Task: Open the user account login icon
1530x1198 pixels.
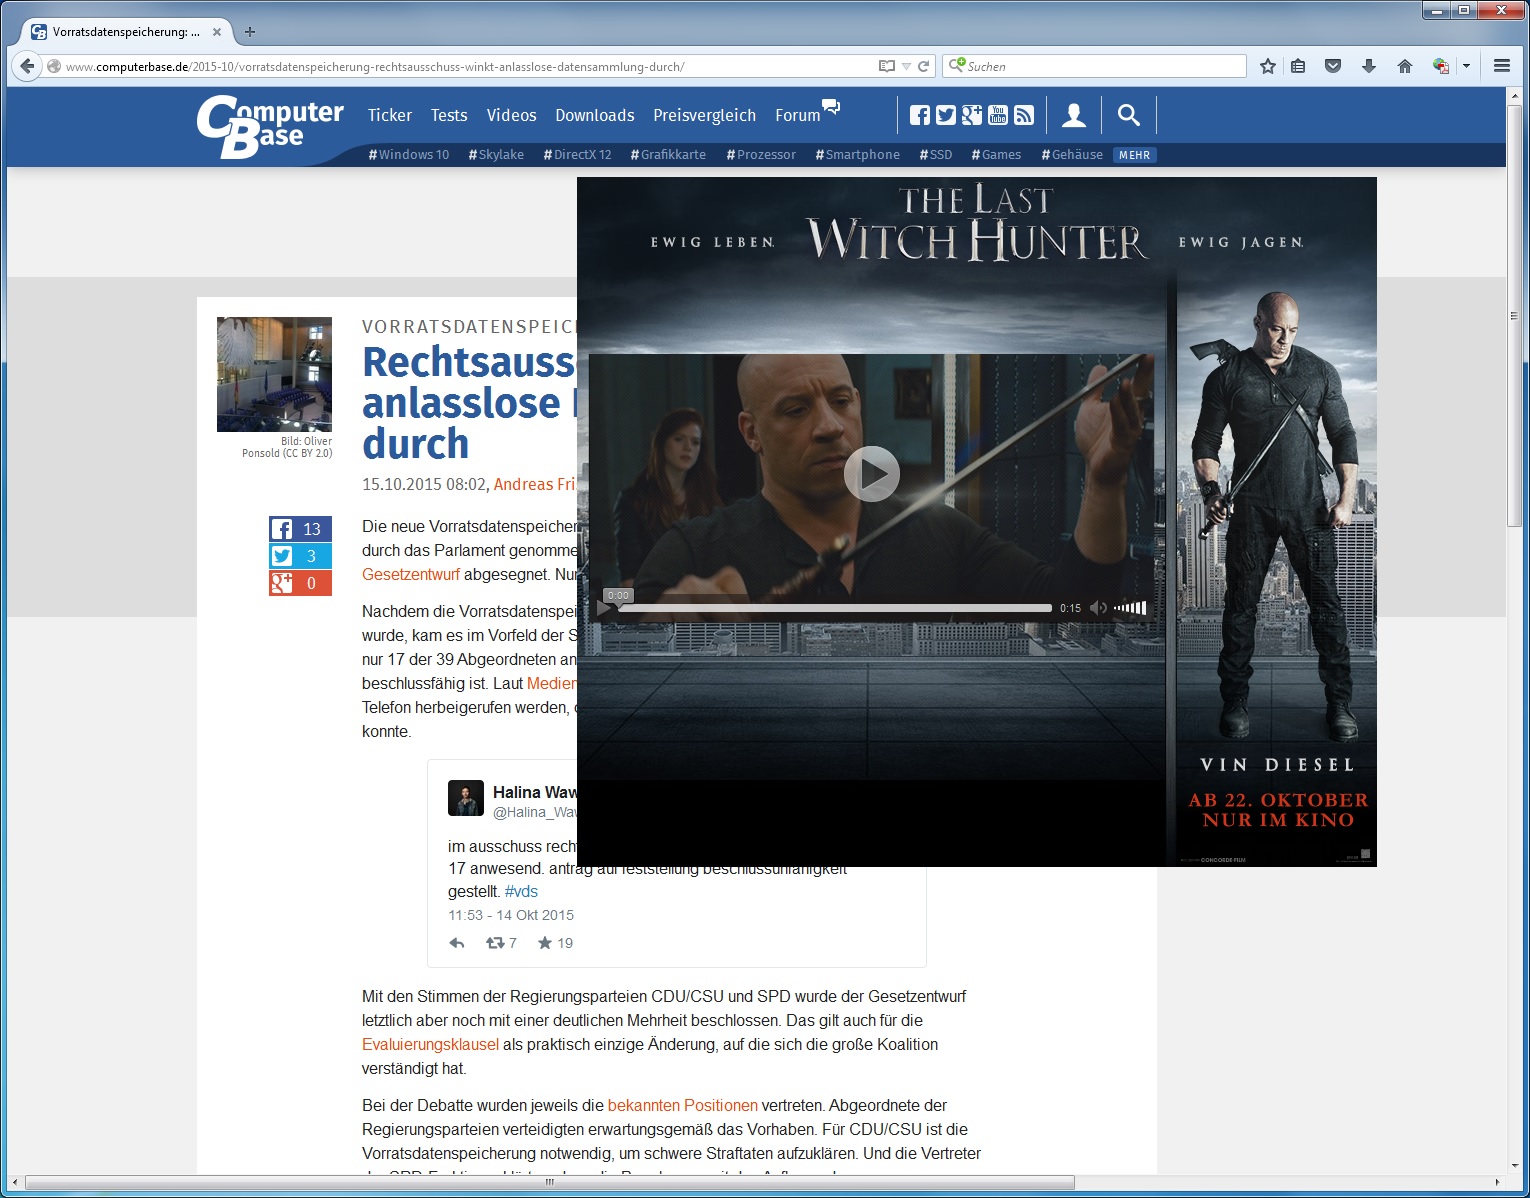Action: [x=1074, y=115]
